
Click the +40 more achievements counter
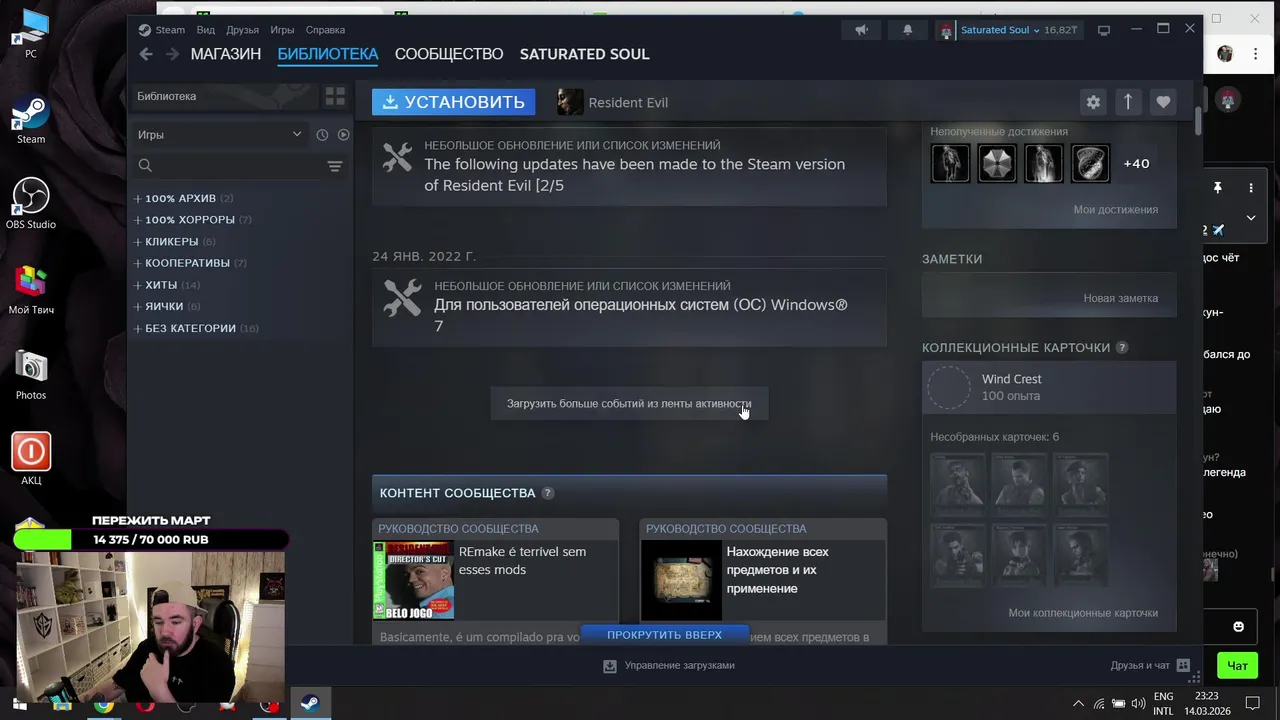click(x=1136, y=163)
